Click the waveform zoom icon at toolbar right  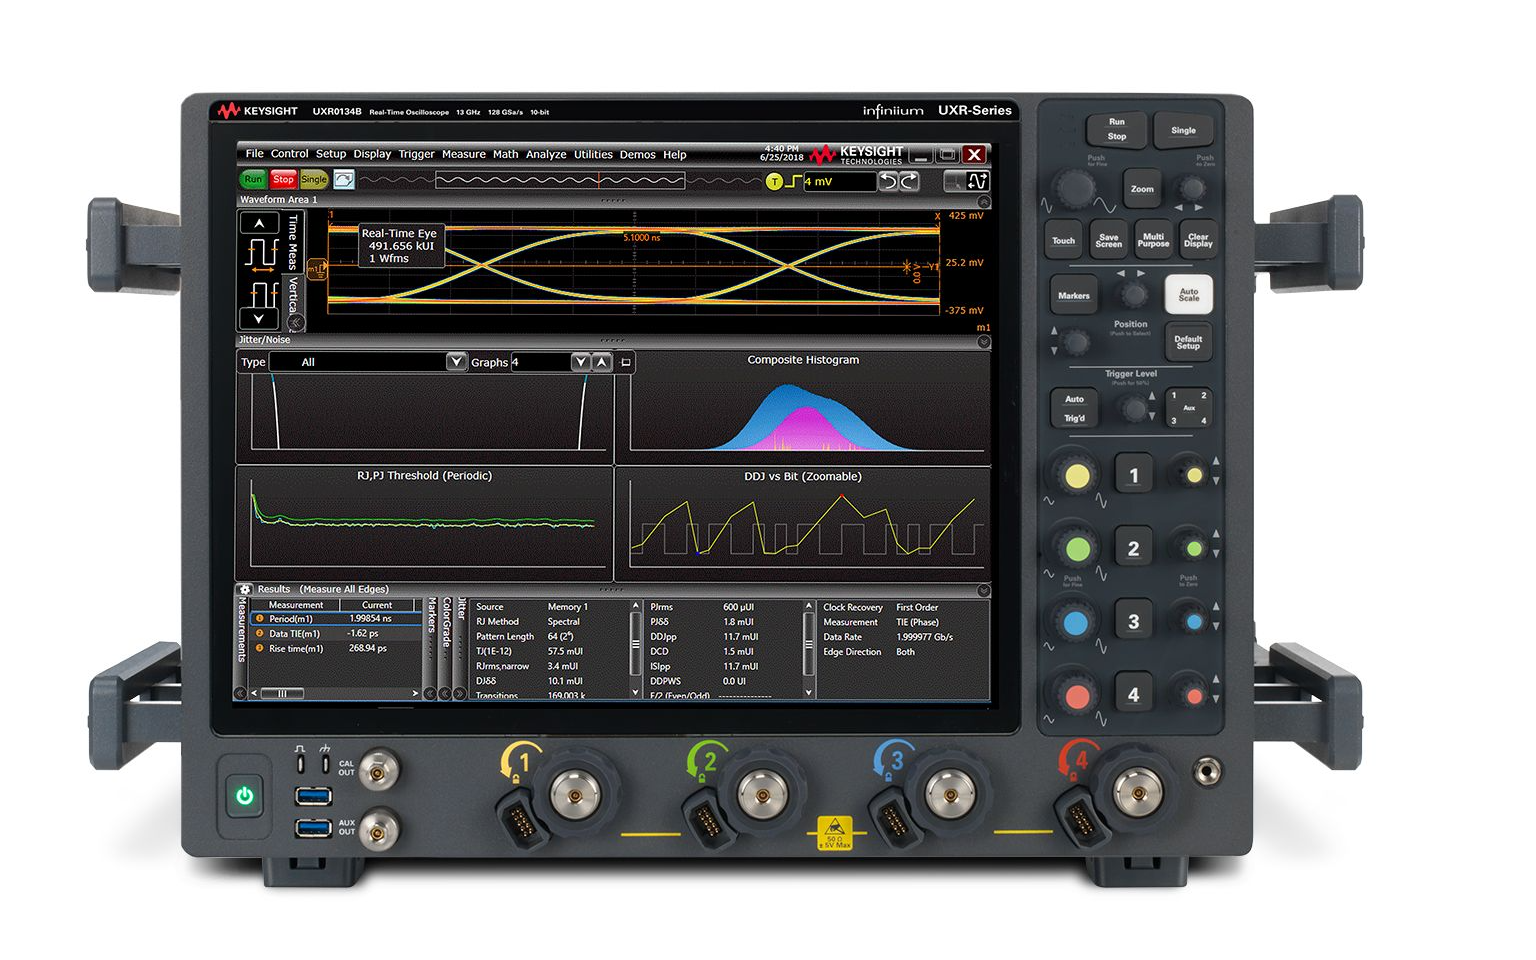977,181
